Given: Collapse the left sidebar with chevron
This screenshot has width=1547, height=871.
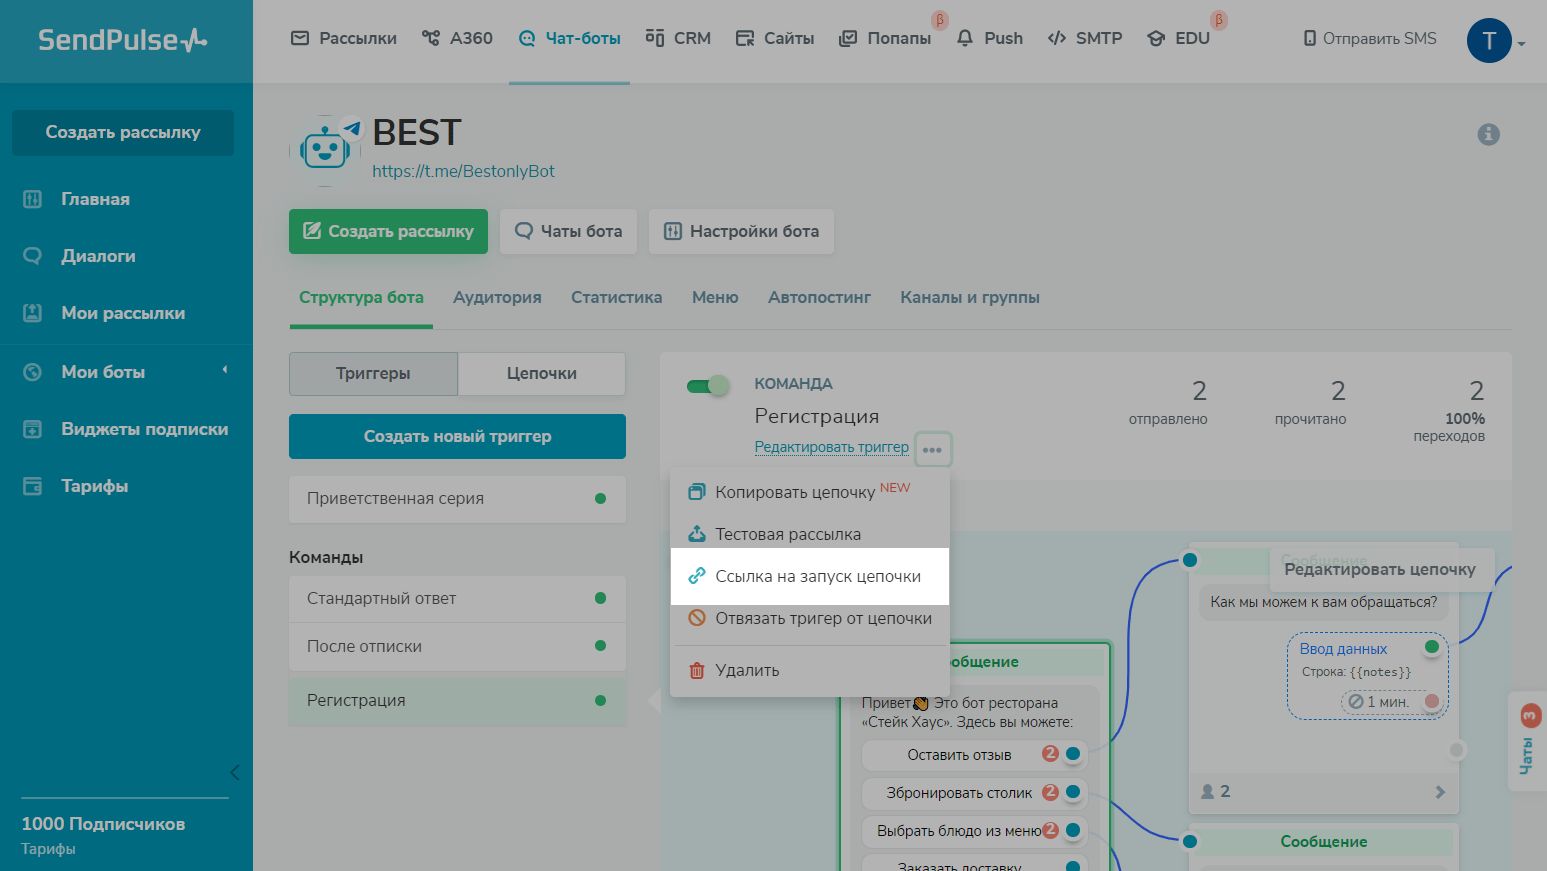Looking at the screenshot, I should point(234,772).
